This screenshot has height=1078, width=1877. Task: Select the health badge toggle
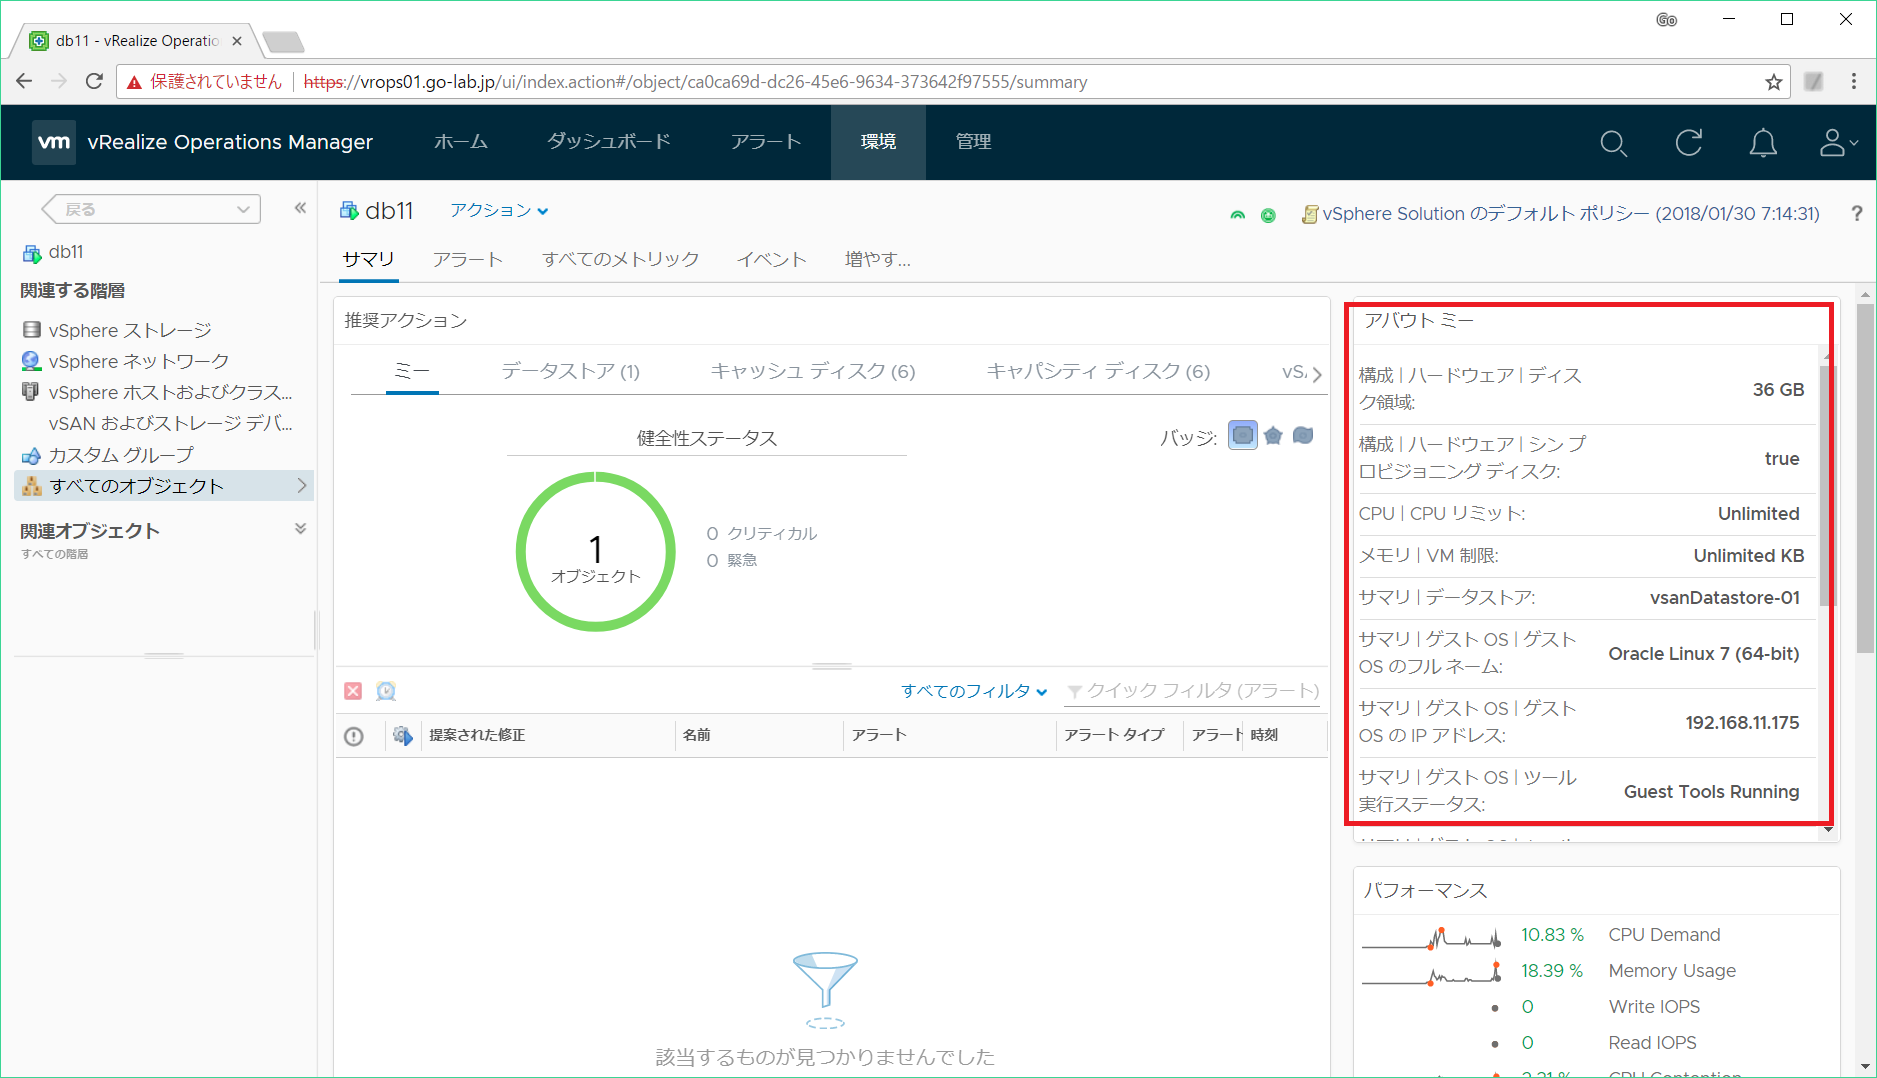pos(1242,435)
